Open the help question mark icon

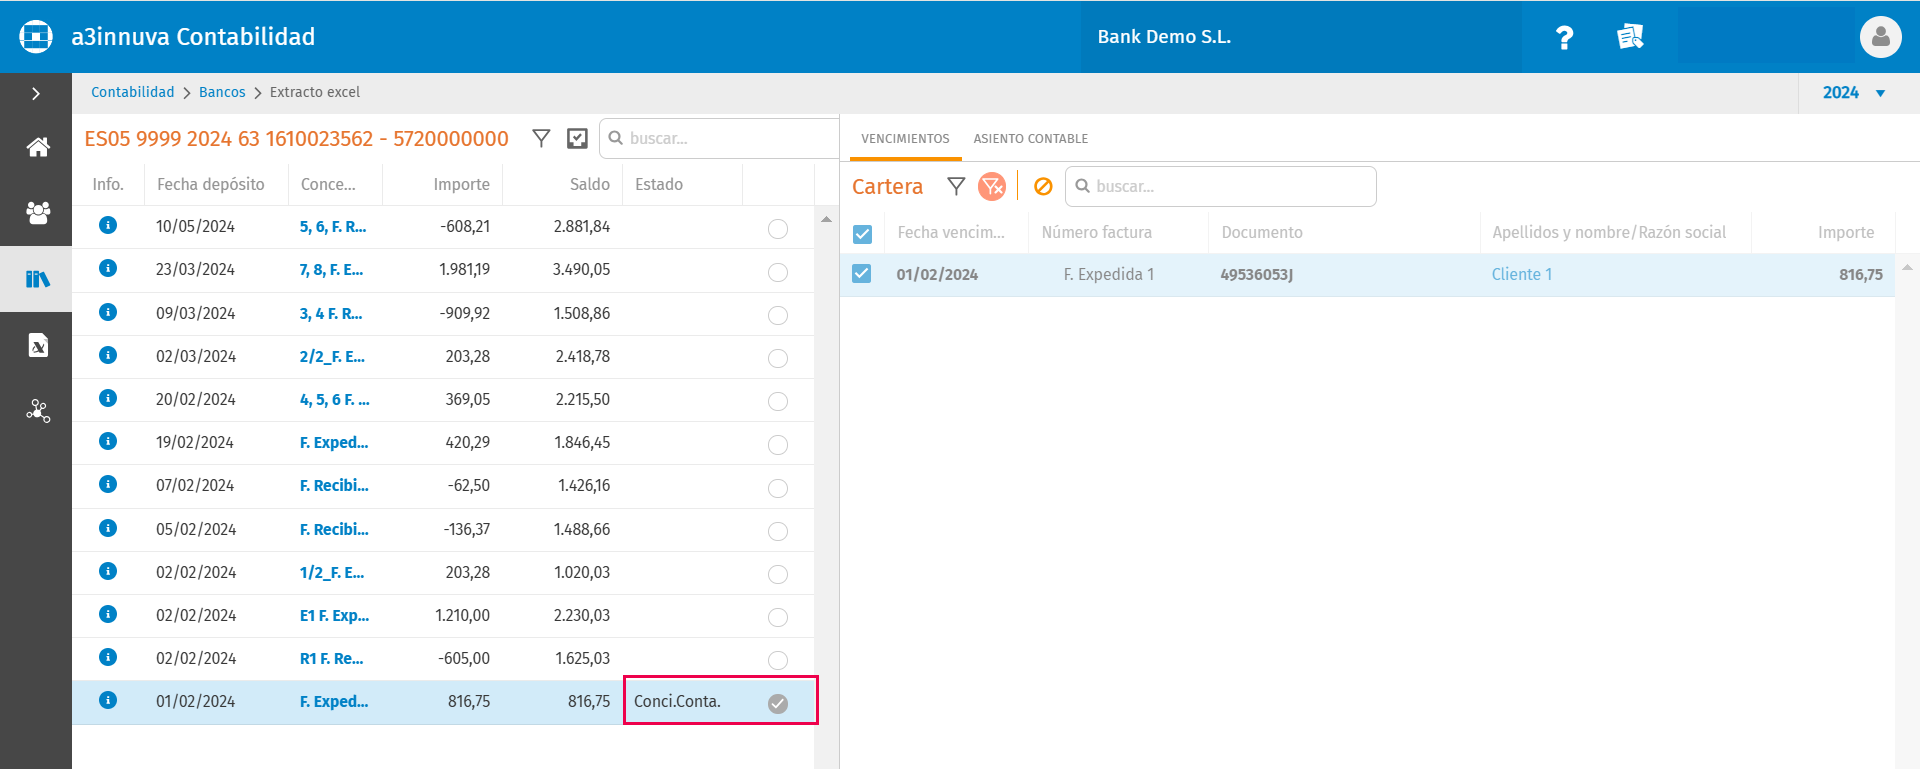coord(1564,38)
